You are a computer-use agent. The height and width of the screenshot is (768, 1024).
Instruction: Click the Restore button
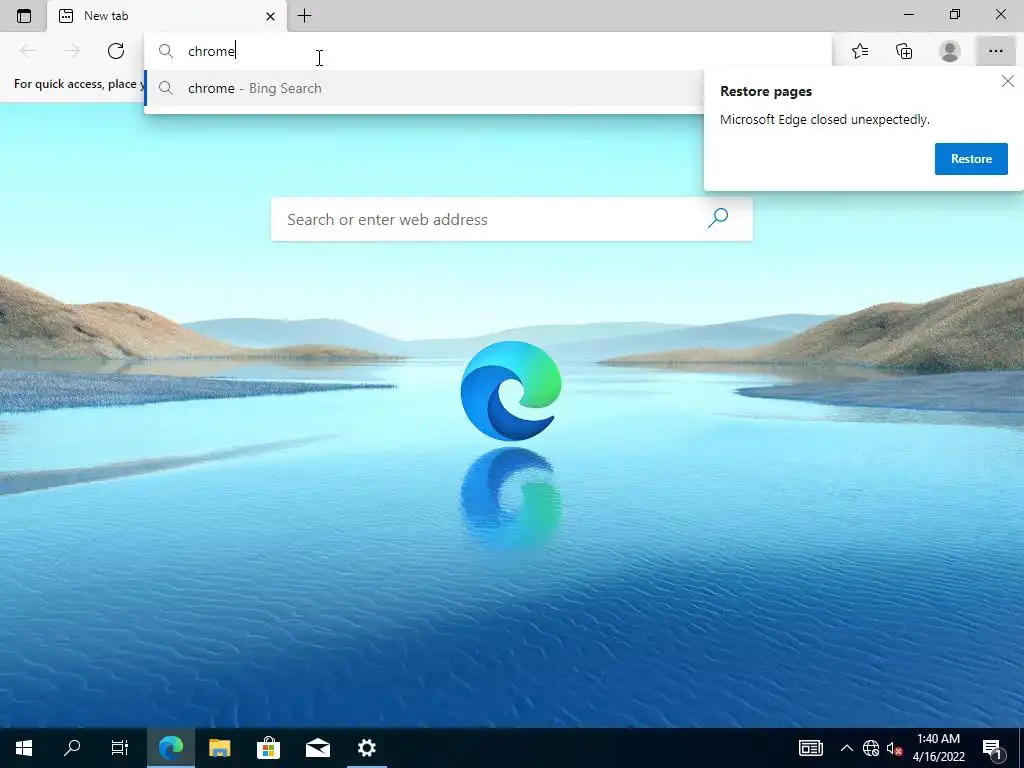coord(971,159)
